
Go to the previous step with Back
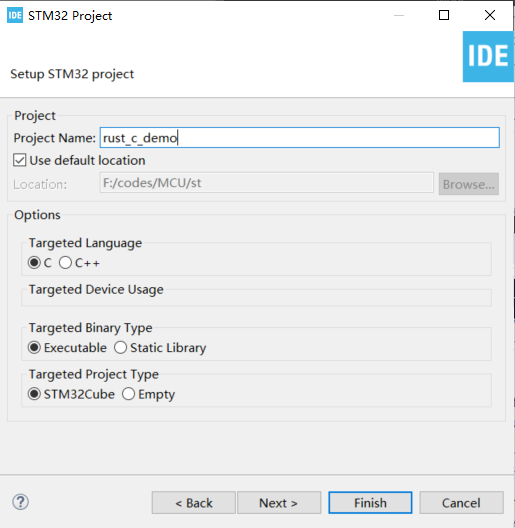point(194,503)
